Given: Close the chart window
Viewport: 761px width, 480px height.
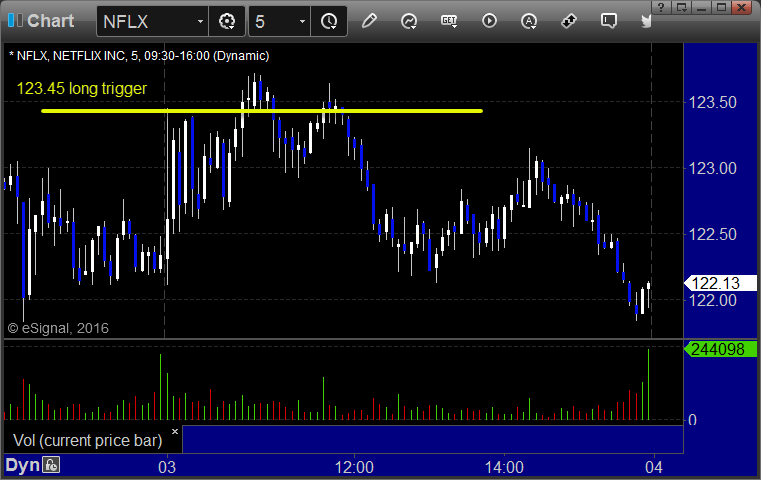Looking at the screenshot, I should 742,7.
